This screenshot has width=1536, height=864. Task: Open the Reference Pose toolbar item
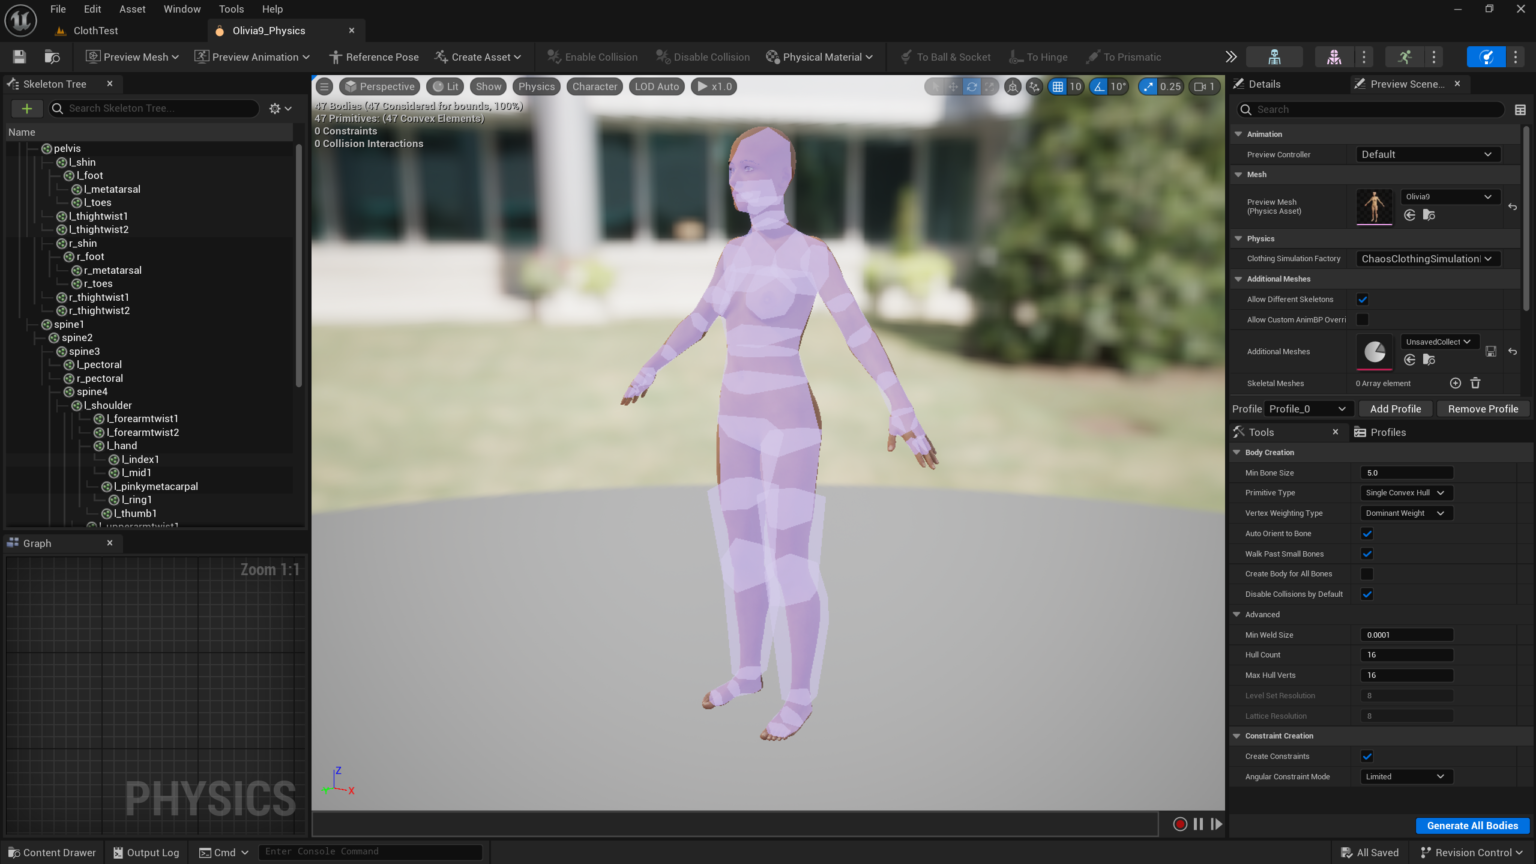374,57
